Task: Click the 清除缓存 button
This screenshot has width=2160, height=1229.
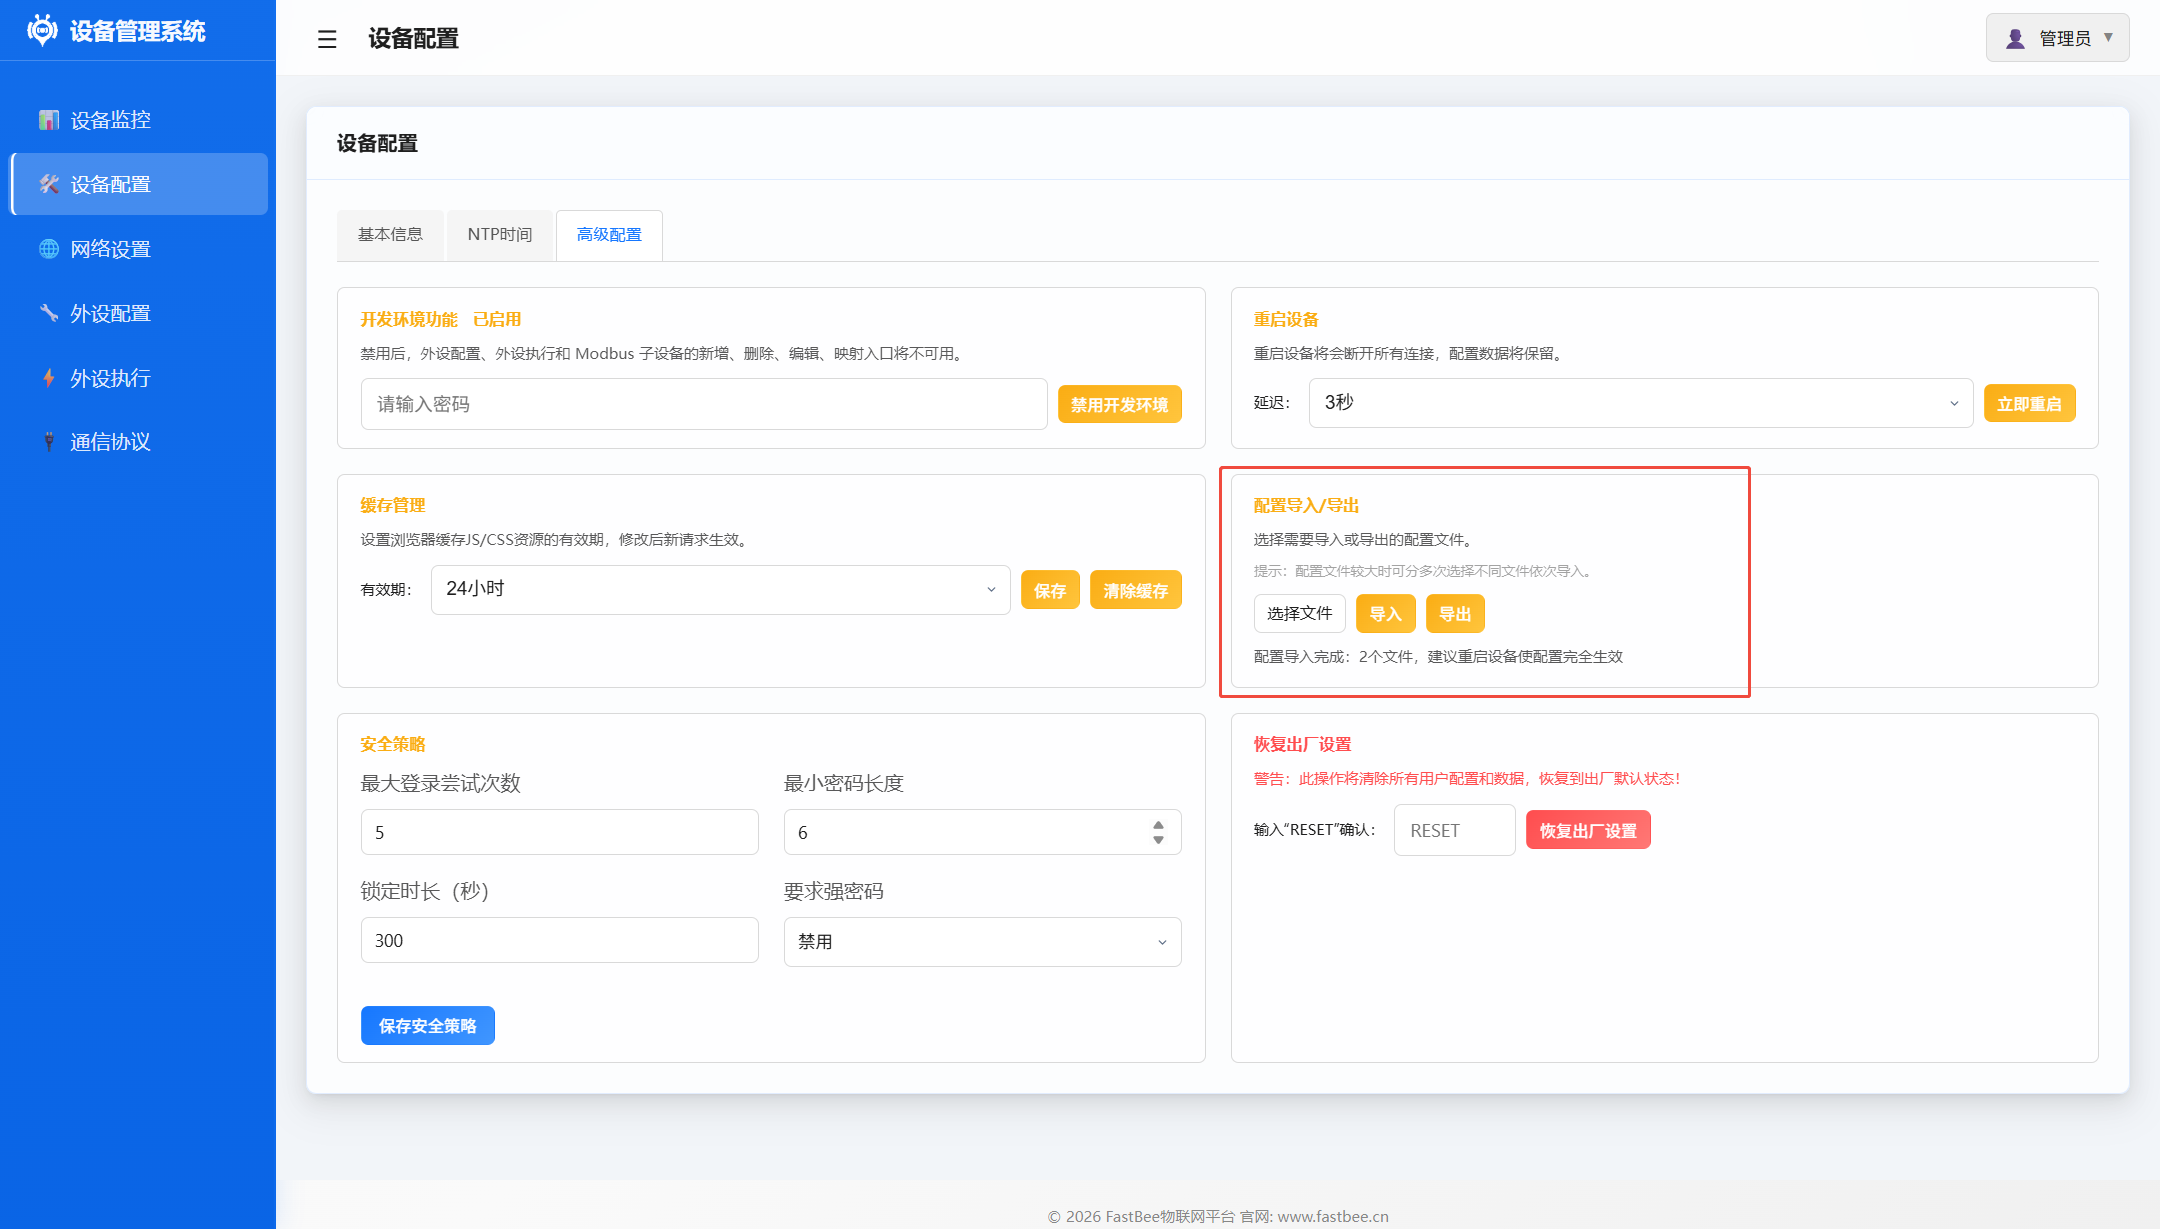Action: [x=1136, y=591]
